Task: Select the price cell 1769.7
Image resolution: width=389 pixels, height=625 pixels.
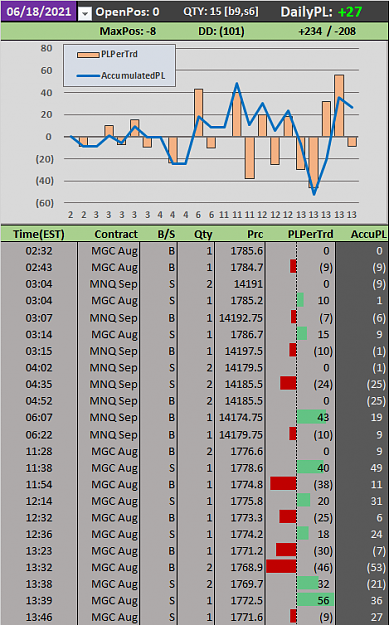Action: click(240, 584)
